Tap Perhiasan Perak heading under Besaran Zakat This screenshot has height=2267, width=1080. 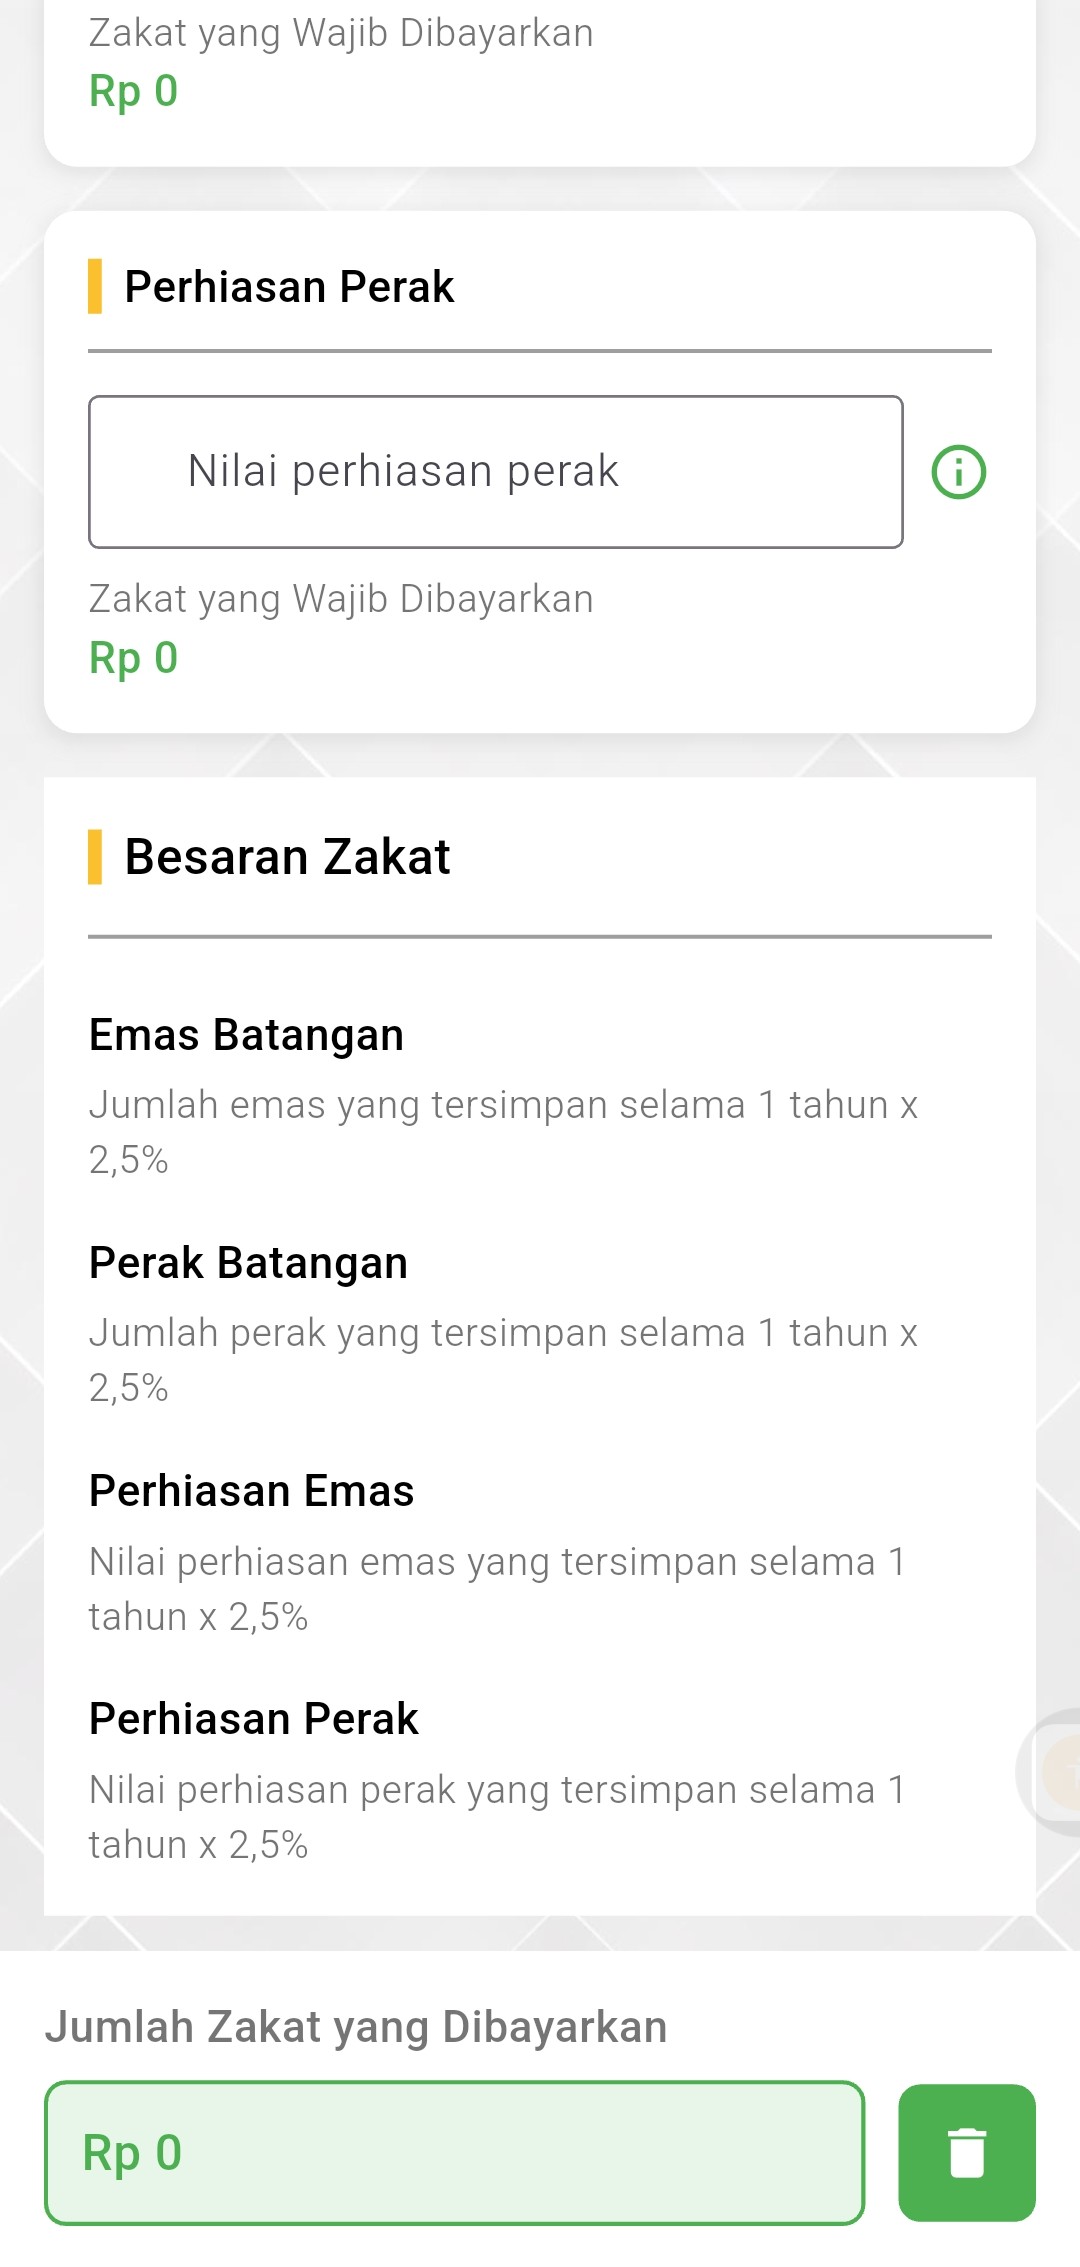coord(253,1719)
